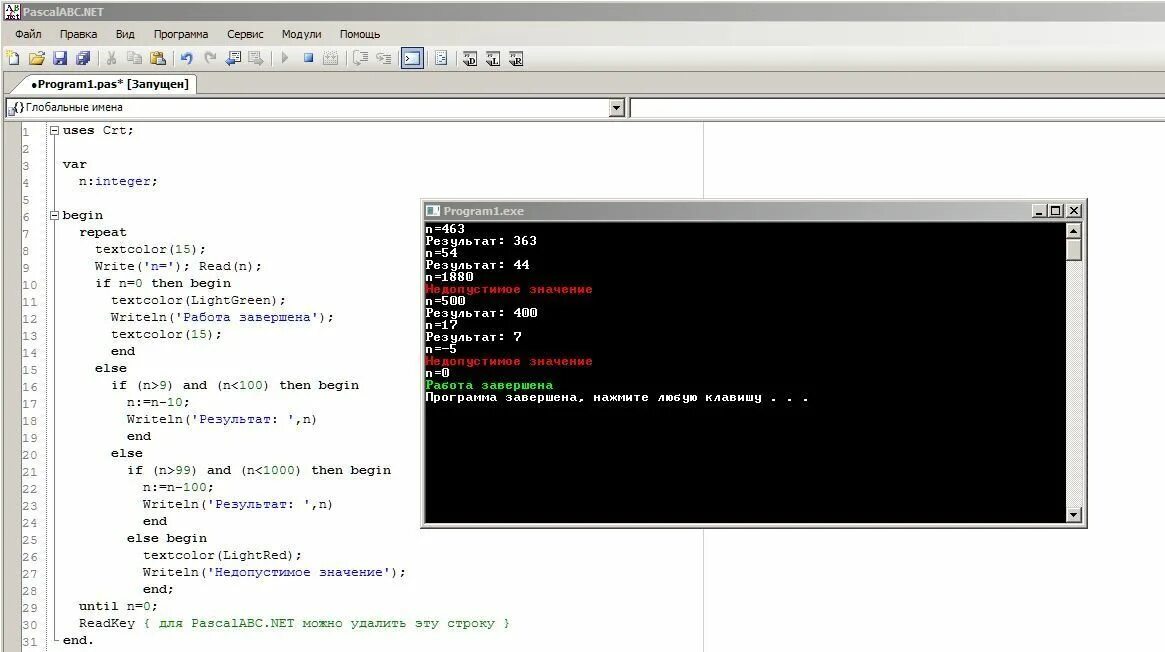1165x652 pixels.
Task: Open the Глобальные имена dropdown arrow
Action: [616, 108]
